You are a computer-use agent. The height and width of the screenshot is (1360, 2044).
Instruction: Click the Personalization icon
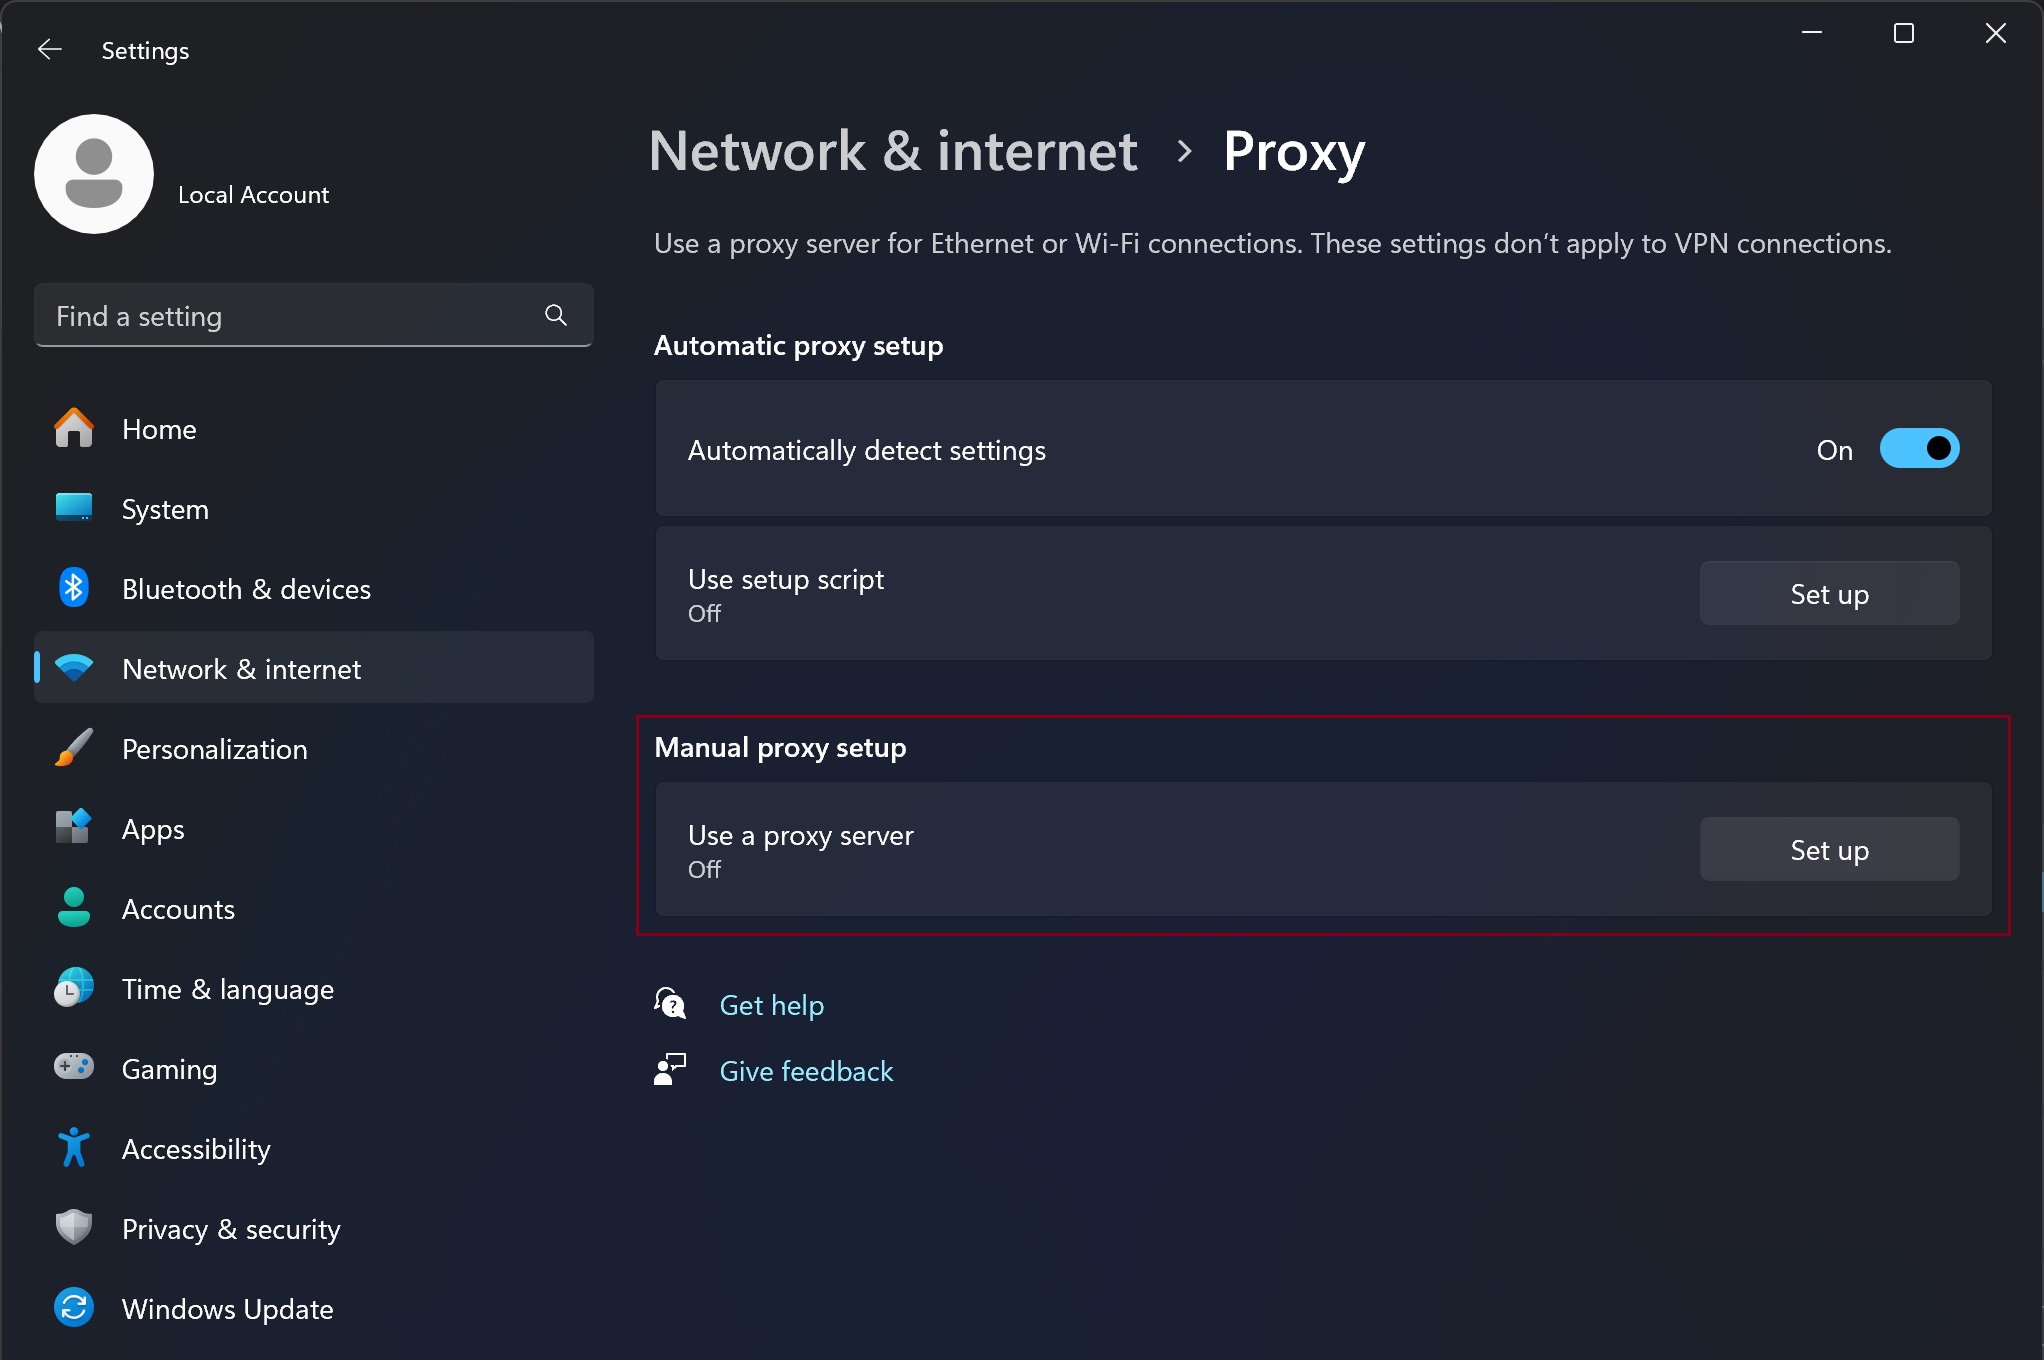[73, 748]
